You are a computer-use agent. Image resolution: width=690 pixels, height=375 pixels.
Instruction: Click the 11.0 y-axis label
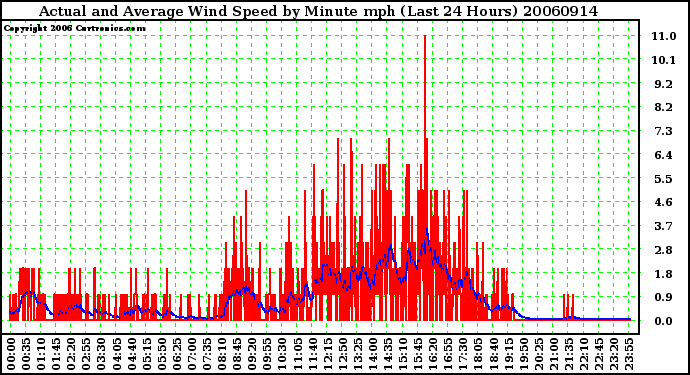[x=664, y=36]
